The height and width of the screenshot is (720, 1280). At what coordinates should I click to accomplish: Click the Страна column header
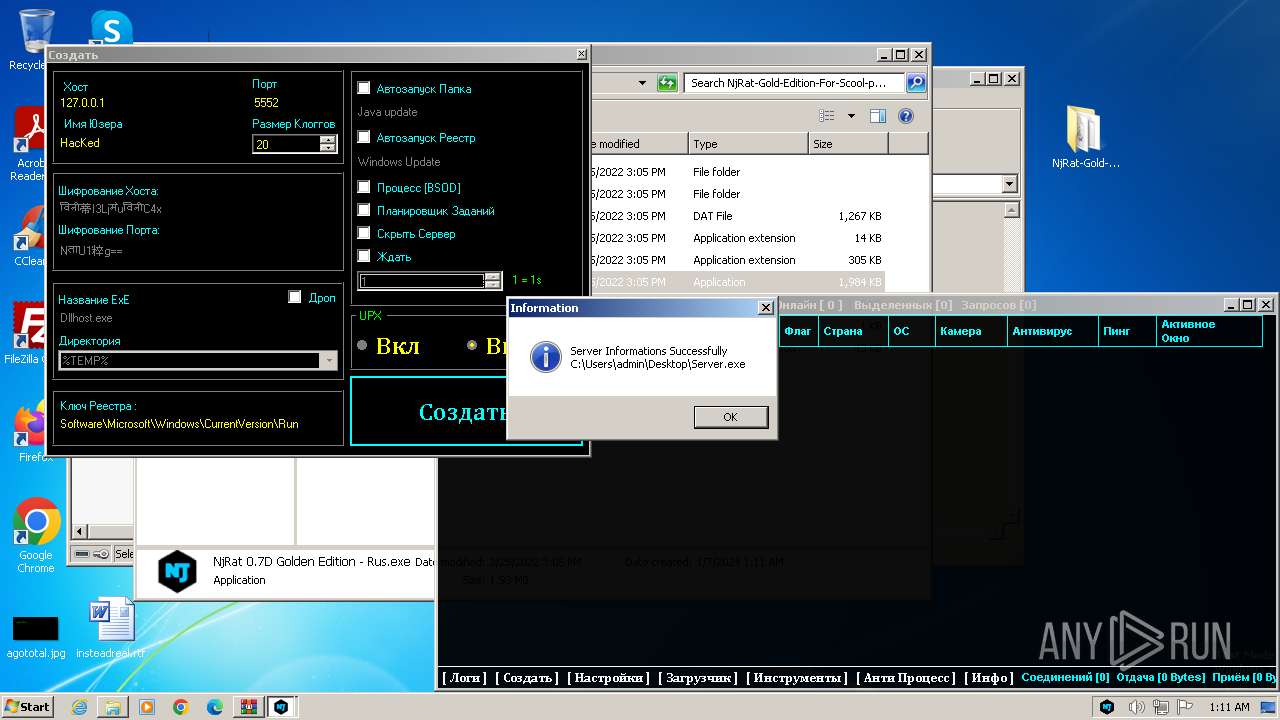click(x=852, y=331)
